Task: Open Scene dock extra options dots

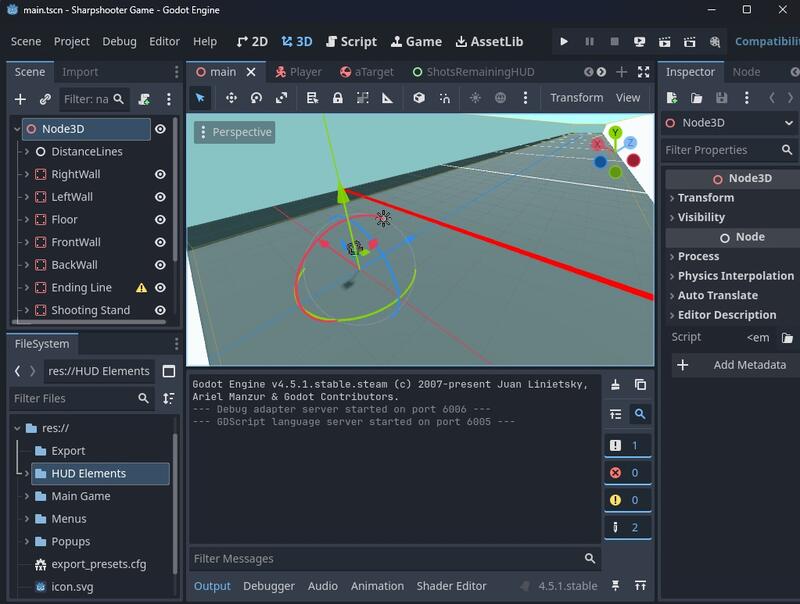Action: point(168,99)
